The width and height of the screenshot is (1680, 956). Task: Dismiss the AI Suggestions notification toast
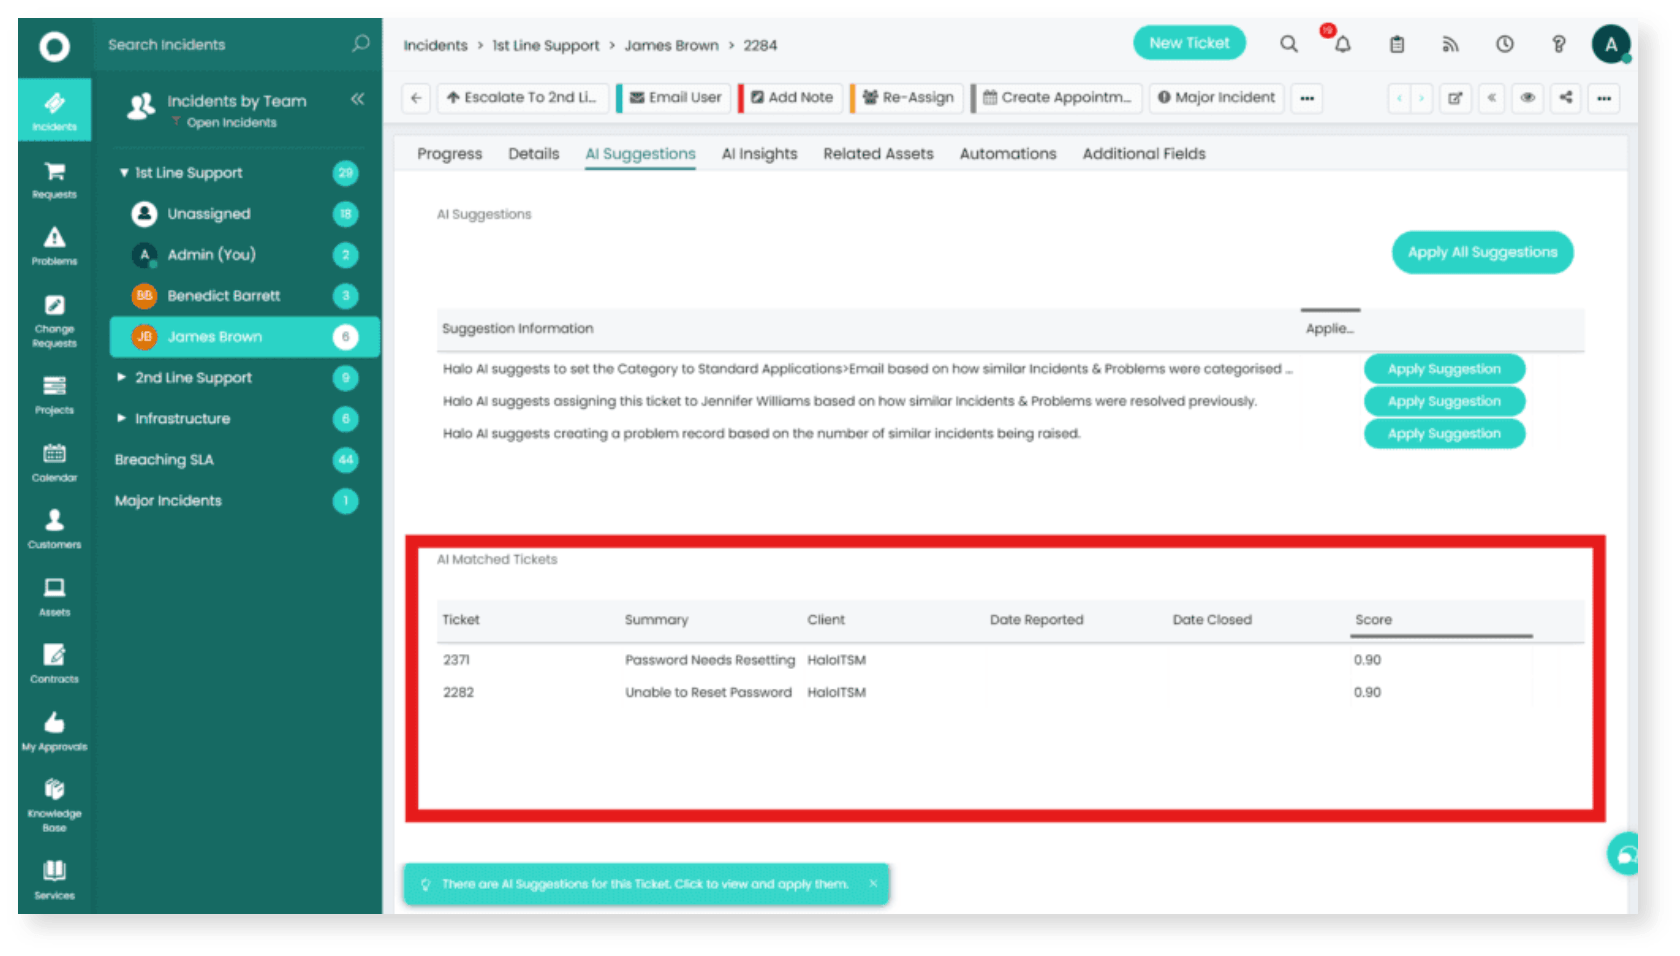873,884
